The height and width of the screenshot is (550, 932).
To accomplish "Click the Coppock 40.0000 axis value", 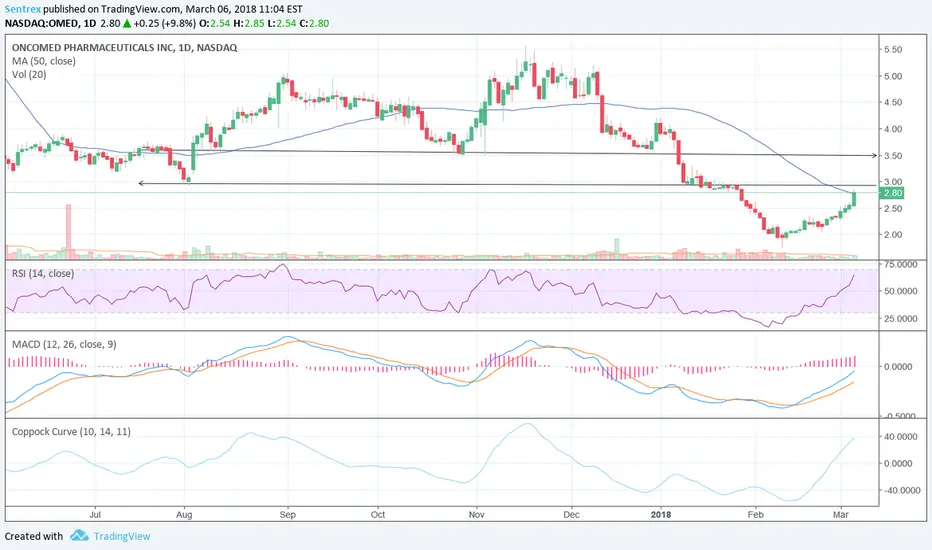I will (898, 436).
